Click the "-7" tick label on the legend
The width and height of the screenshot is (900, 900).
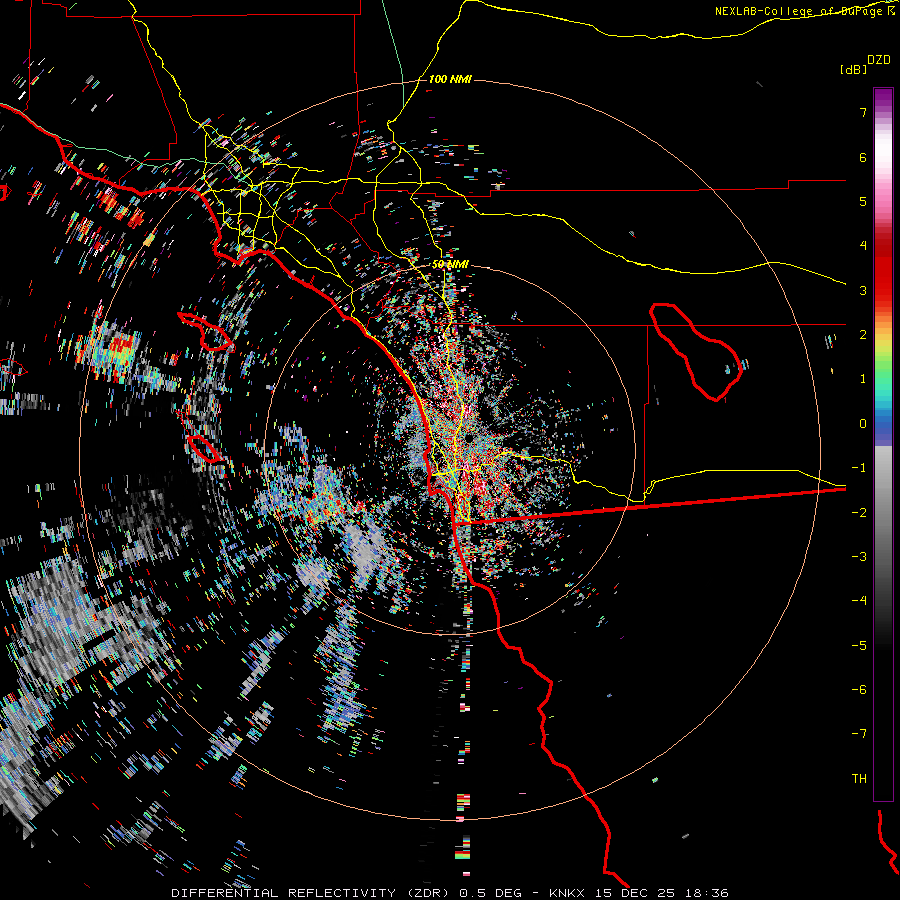pyautogui.click(x=859, y=734)
